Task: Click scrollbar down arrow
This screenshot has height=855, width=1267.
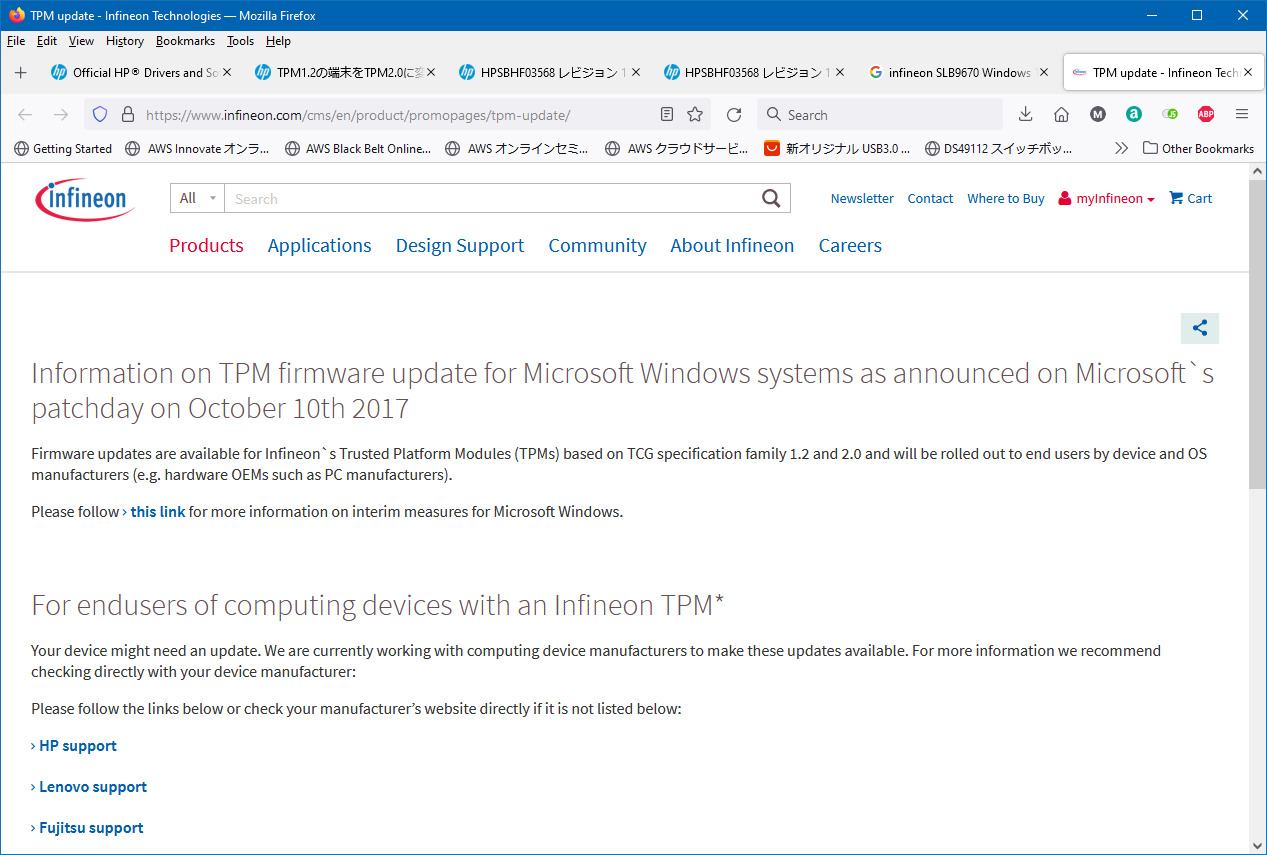Action: pyautogui.click(x=1258, y=845)
